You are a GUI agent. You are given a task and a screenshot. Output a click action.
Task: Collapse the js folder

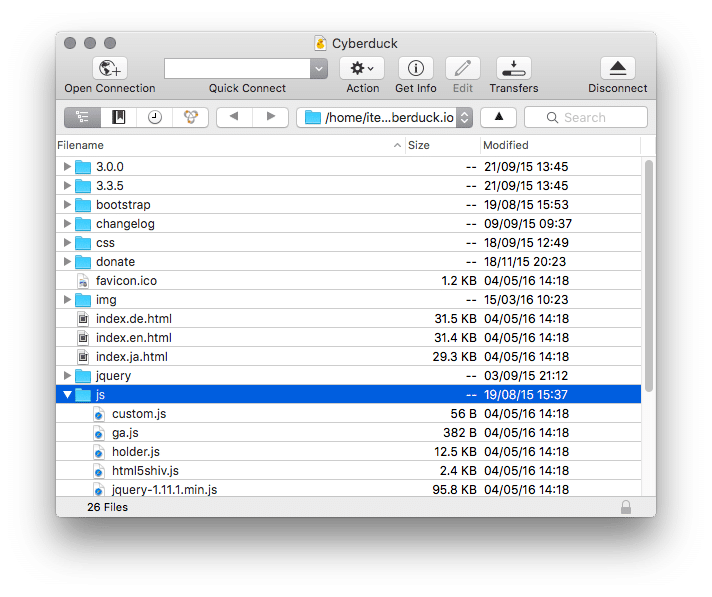click(x=67, y=395)
